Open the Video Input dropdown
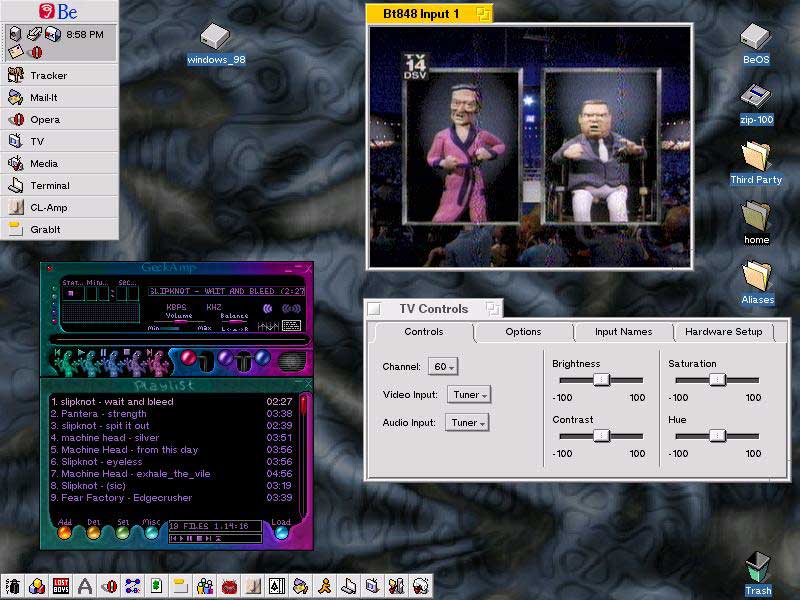 point(469,394)
